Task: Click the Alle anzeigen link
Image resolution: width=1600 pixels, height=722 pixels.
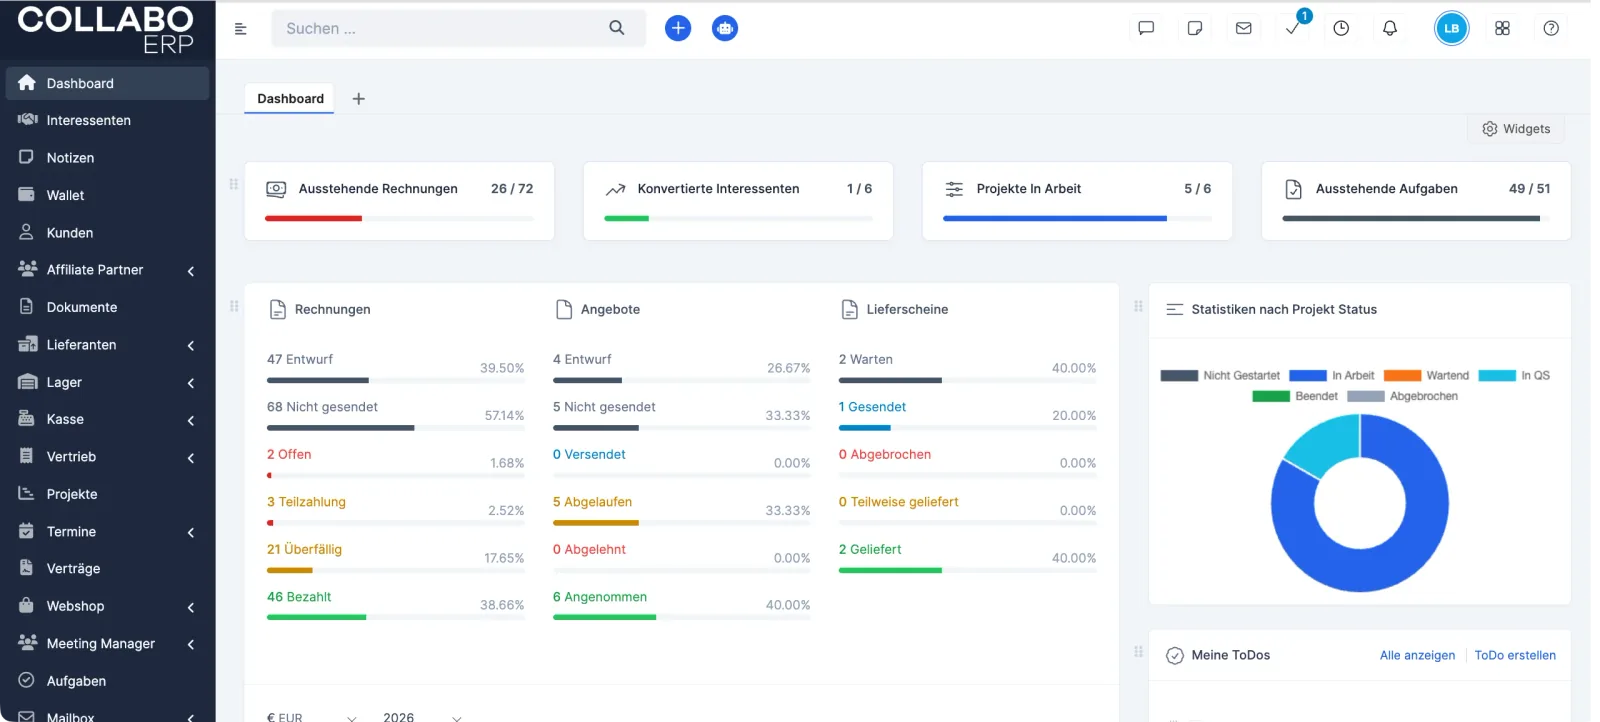Action: [x=1417, y=656]
